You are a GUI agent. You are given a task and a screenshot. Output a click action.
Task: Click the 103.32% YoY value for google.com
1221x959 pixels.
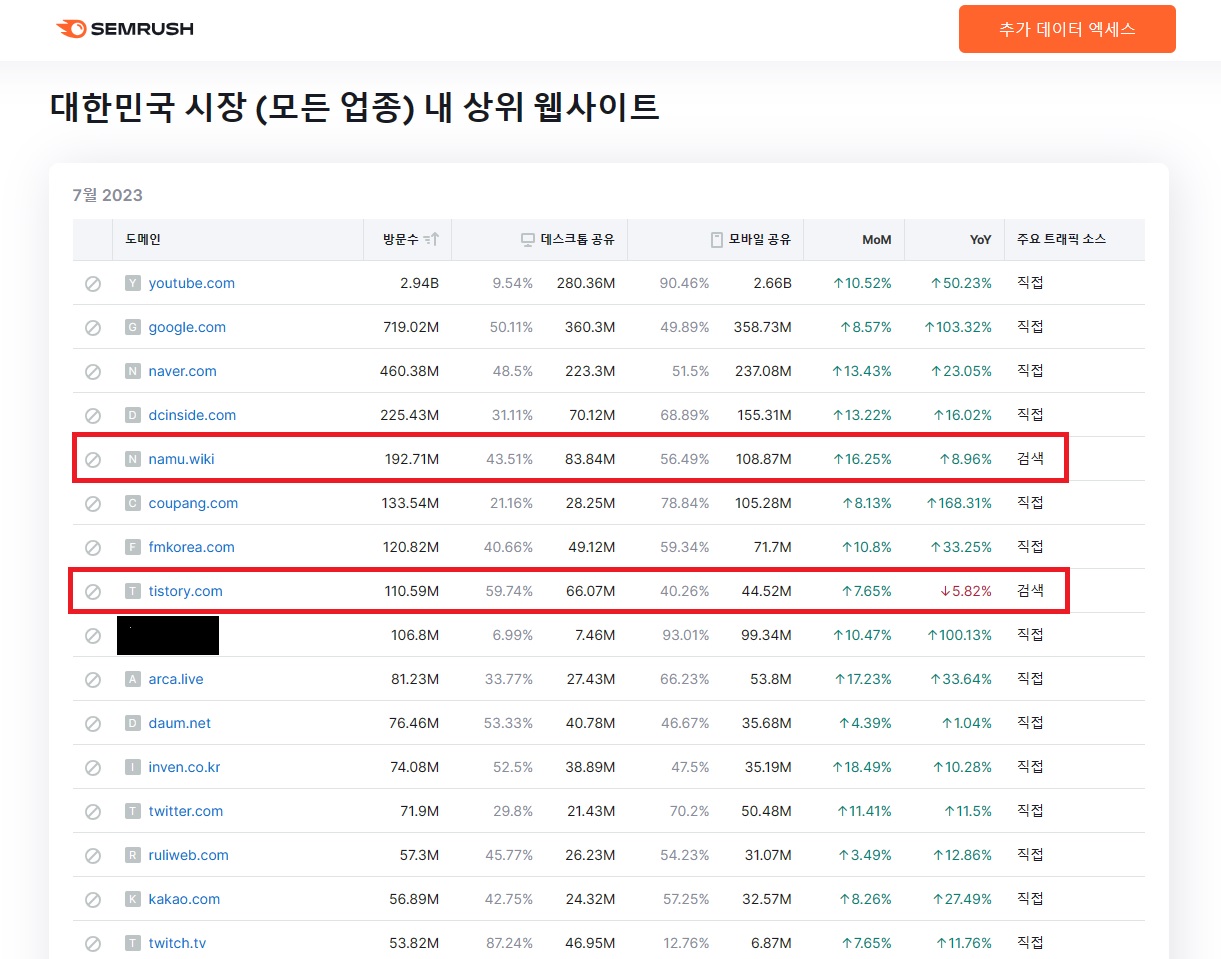(x=958, y=327)
